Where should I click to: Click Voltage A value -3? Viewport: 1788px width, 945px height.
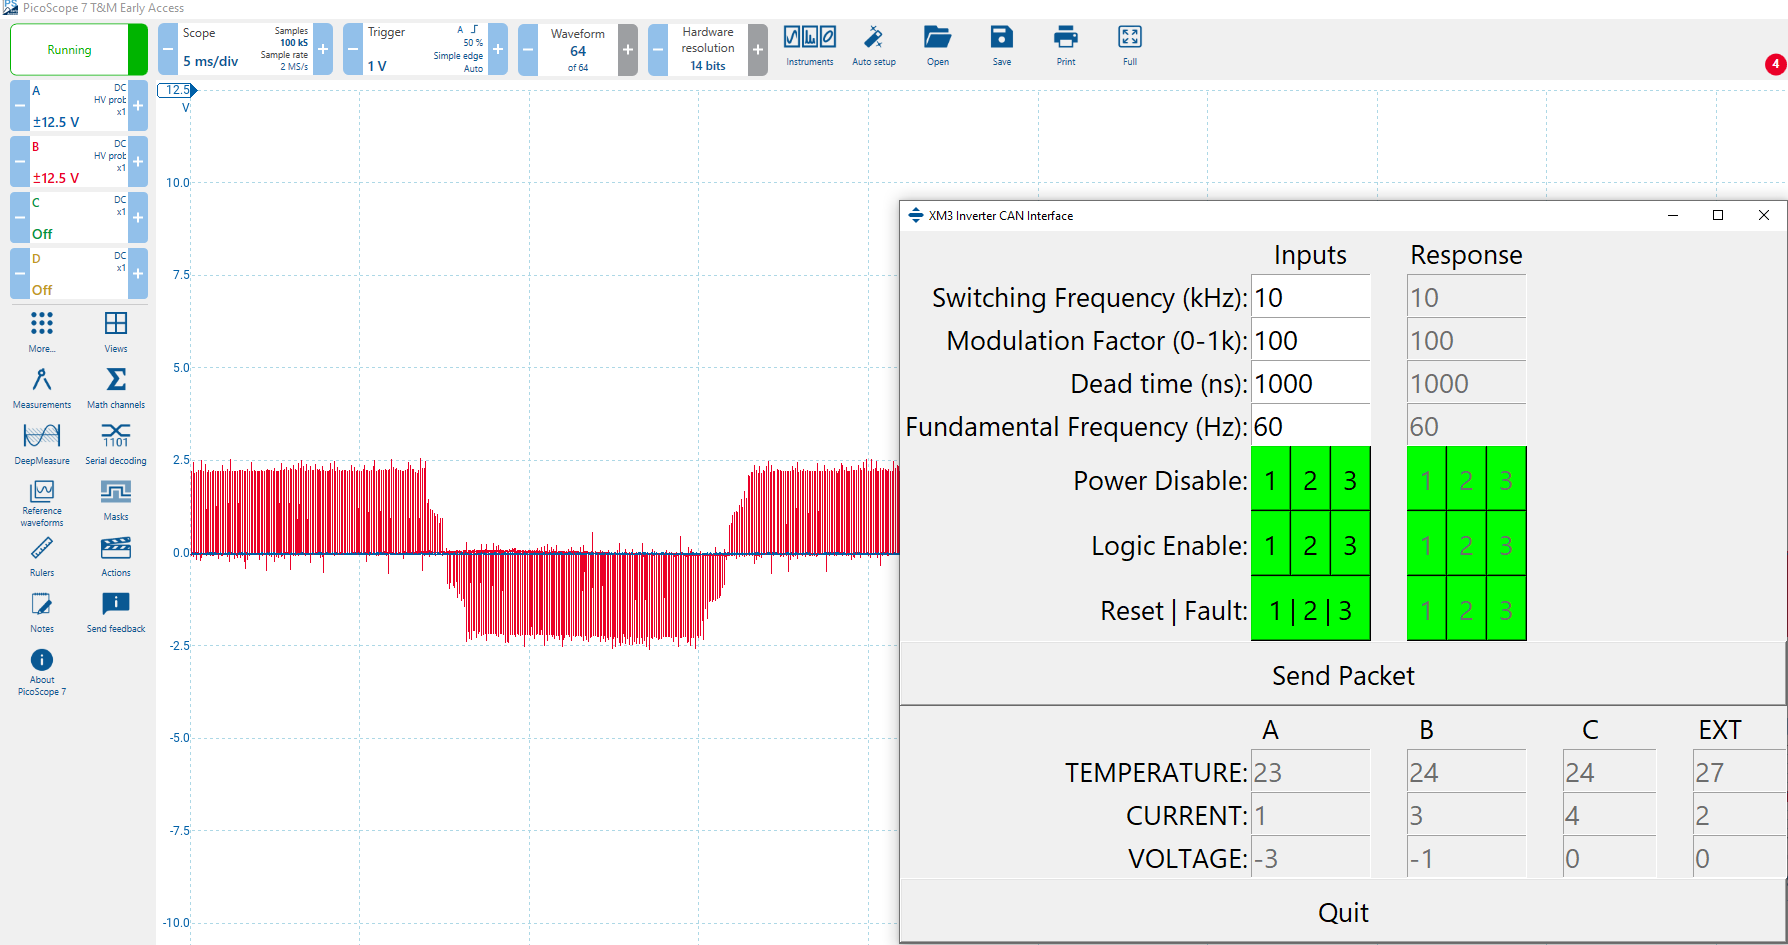click(1310, 858)
